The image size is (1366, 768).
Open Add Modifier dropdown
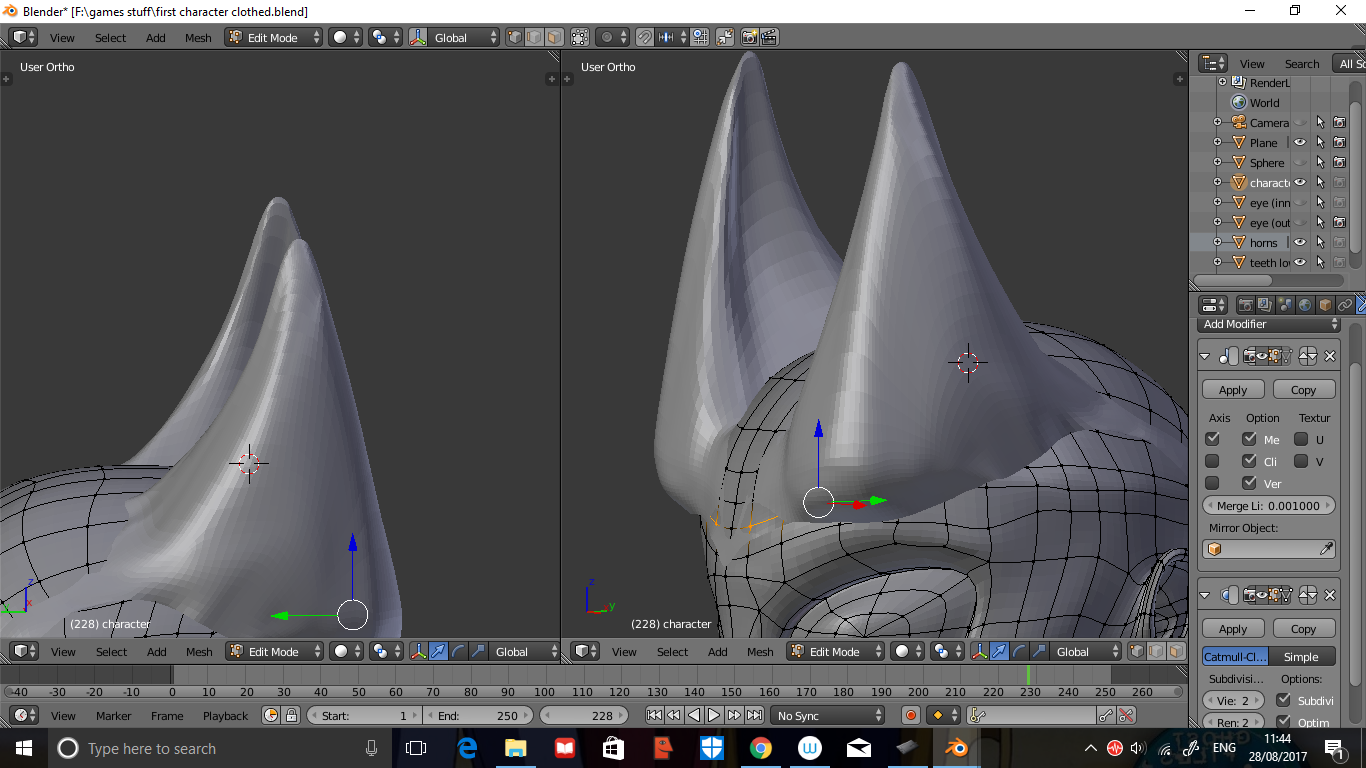click(x=1269, y=324)
